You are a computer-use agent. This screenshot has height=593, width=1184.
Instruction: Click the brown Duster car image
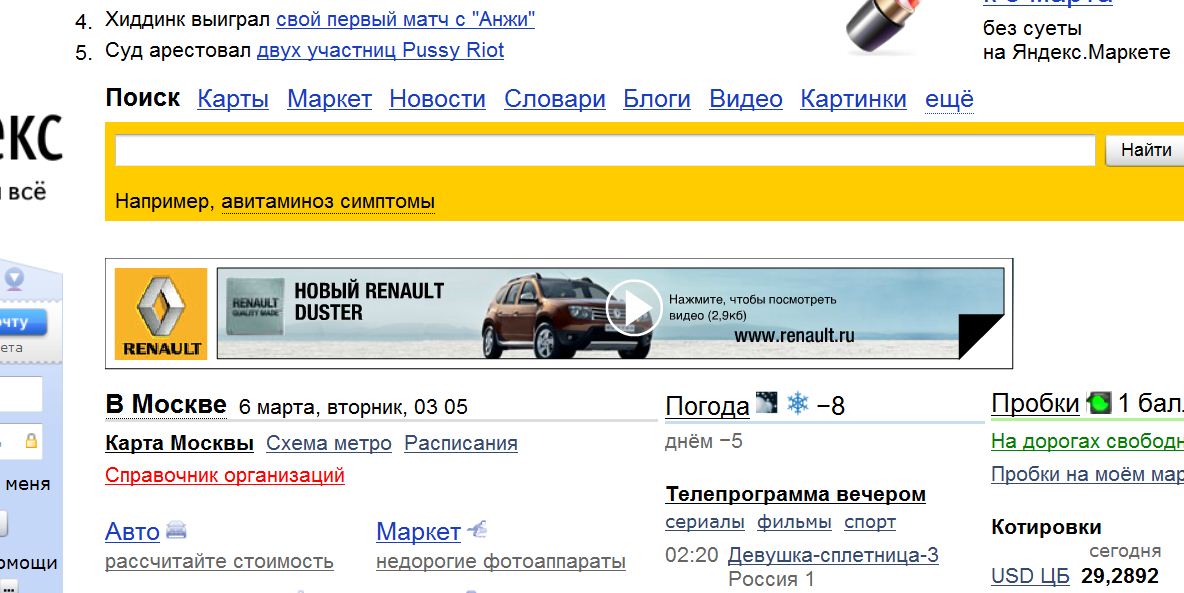click(568, 315)
